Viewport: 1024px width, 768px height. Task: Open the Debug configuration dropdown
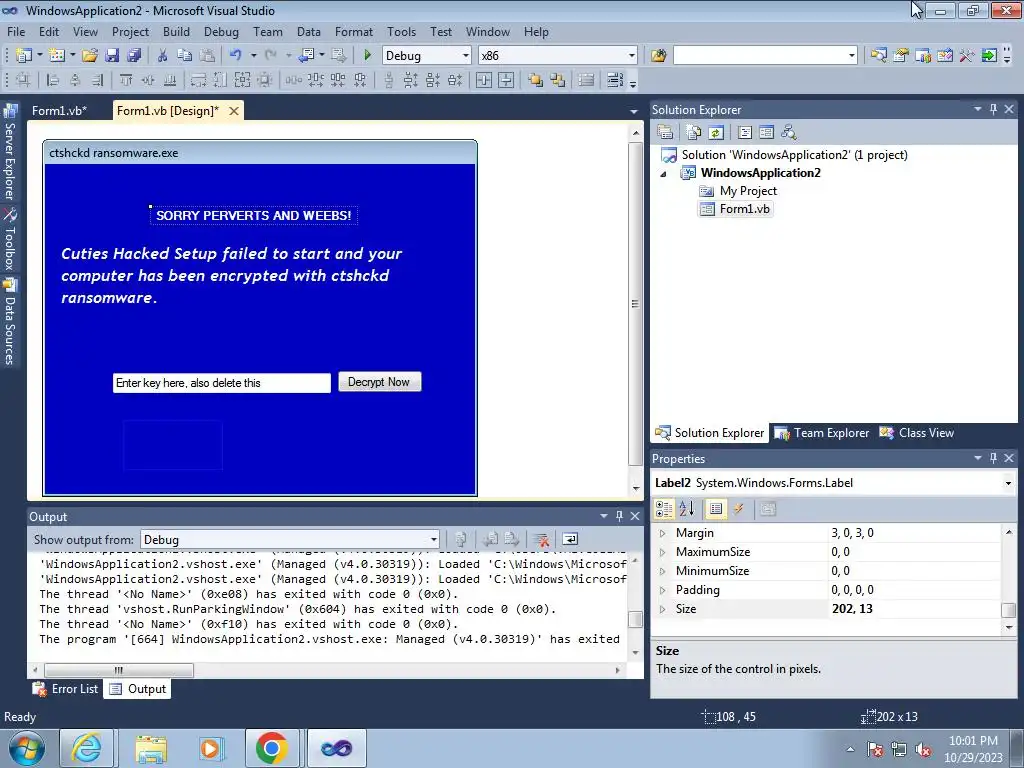[466, 56]
